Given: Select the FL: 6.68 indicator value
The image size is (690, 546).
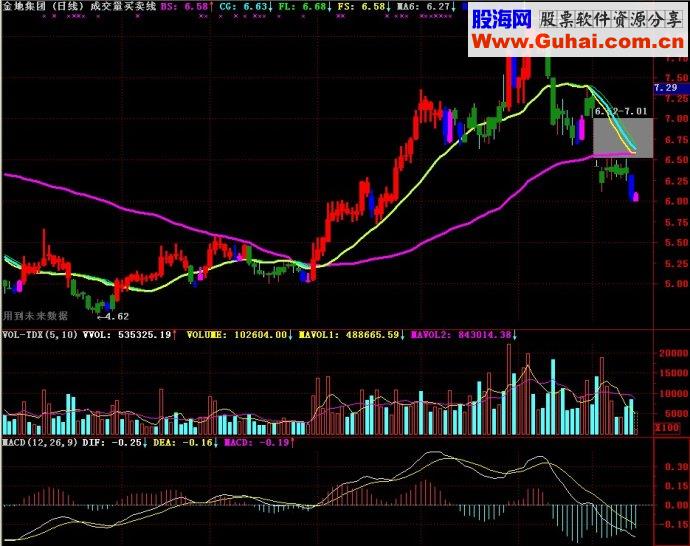Looking at the screenshot, I should point(303,7).
